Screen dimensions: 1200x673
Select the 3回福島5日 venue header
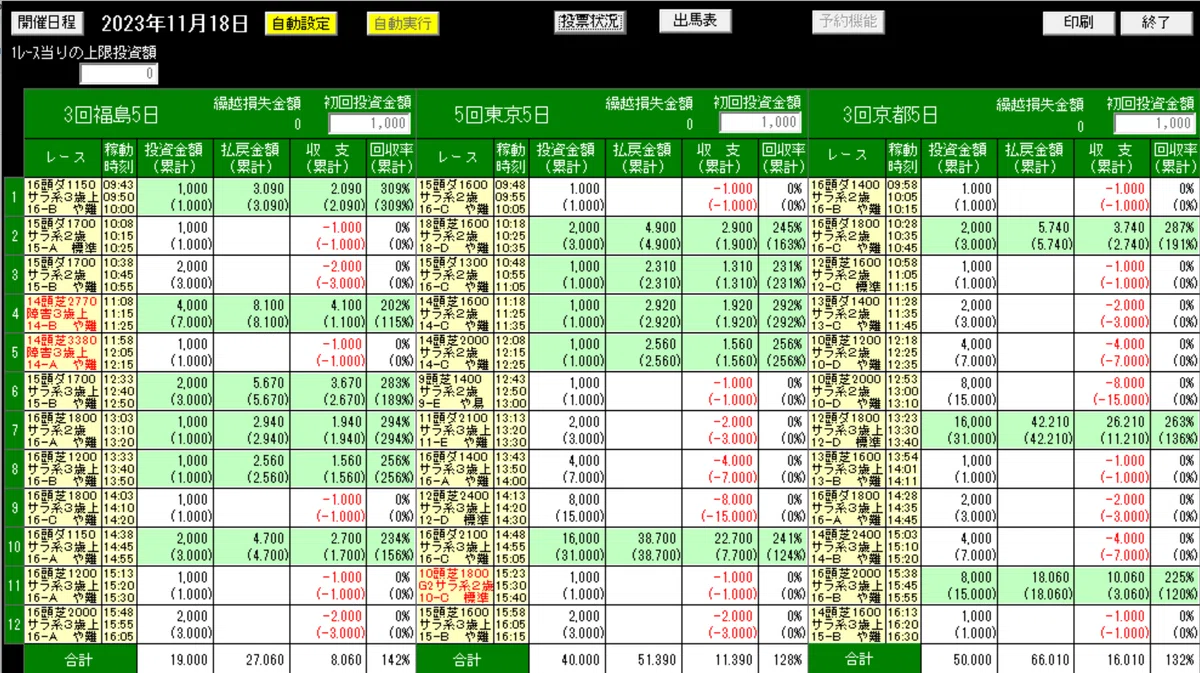pos(110,114)
